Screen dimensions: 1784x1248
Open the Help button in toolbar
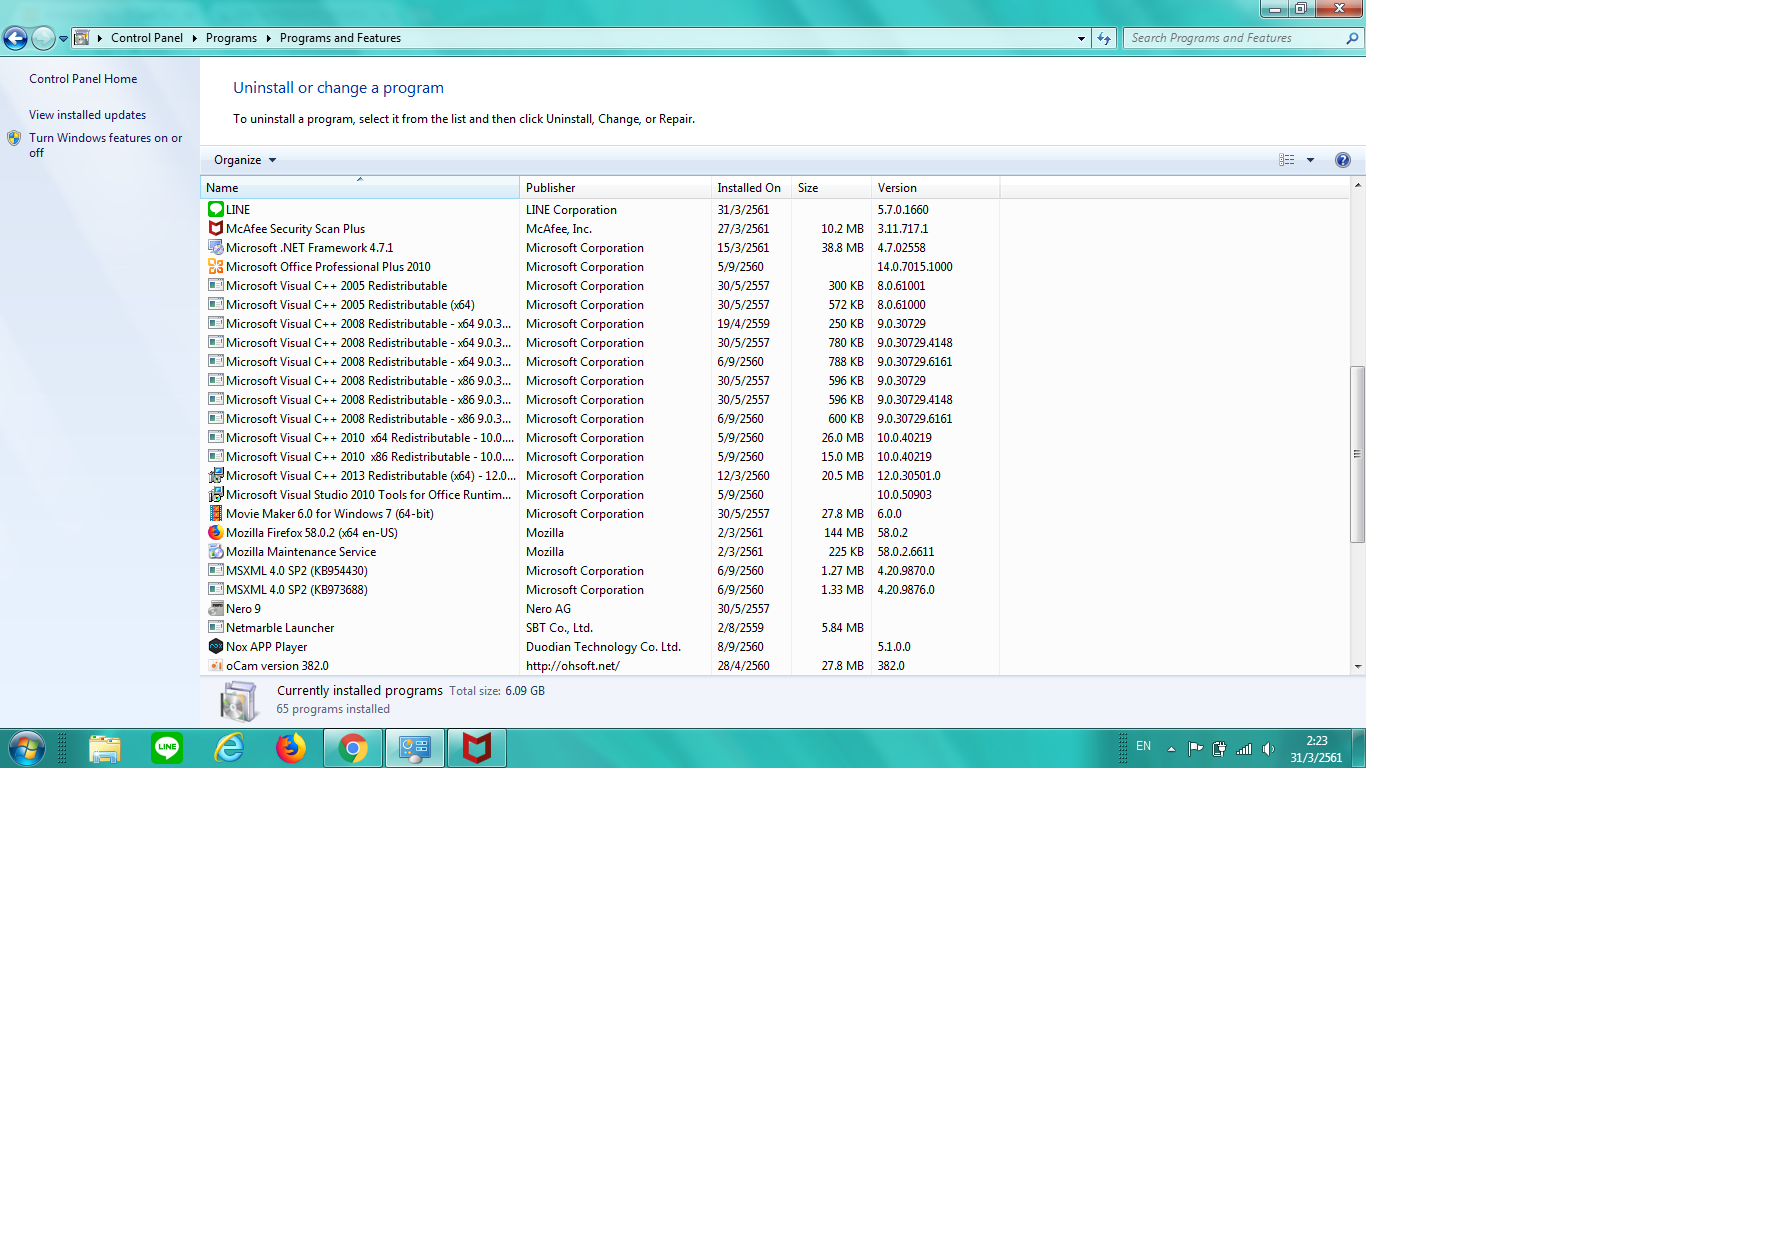pyautogui.click(x=1342, y=160)
